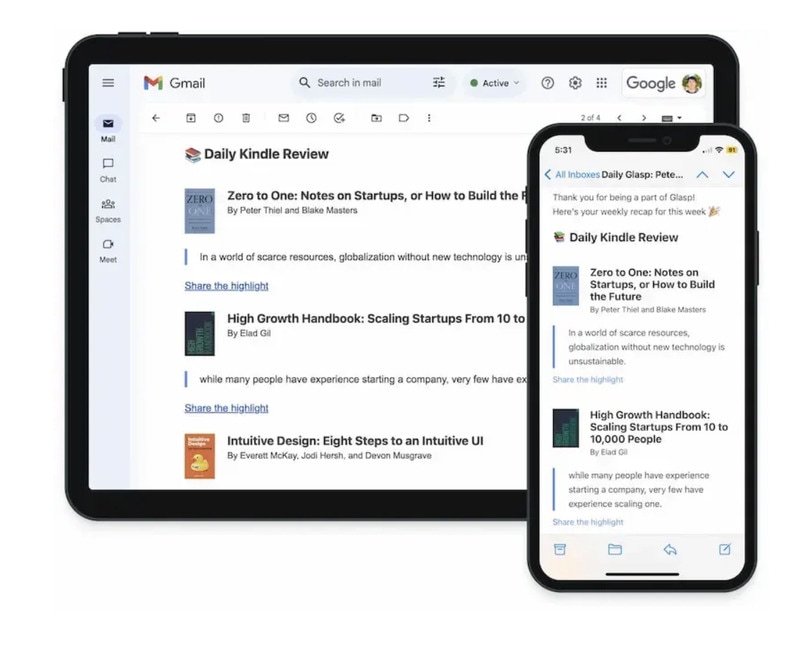The width and height of the screenshot is (800, 657).
Task: Click the Intuitive Design book cover thumbnail
Action: (199, 455)
